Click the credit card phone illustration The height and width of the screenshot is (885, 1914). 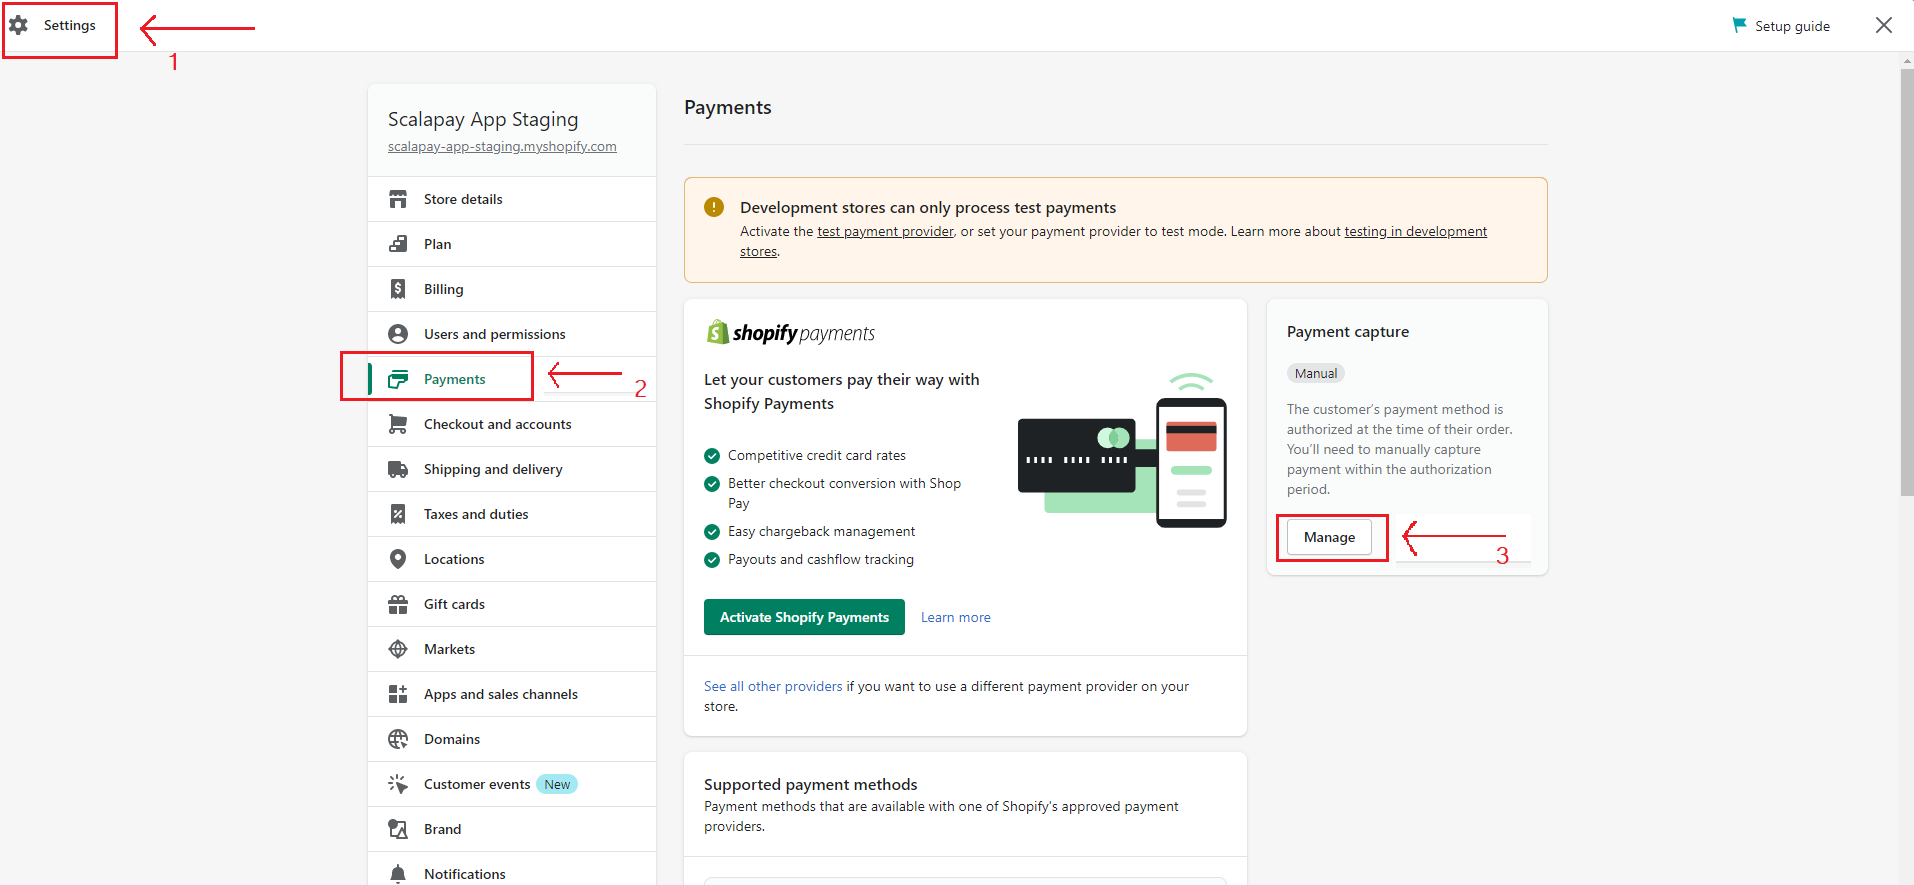tap(1122, 450)
